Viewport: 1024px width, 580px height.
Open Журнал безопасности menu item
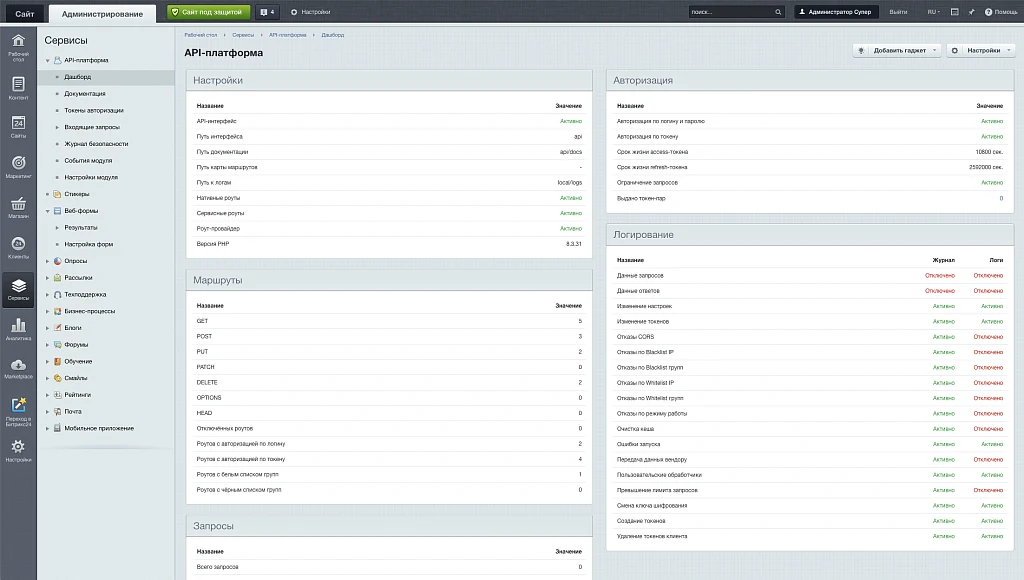point(96,144)
